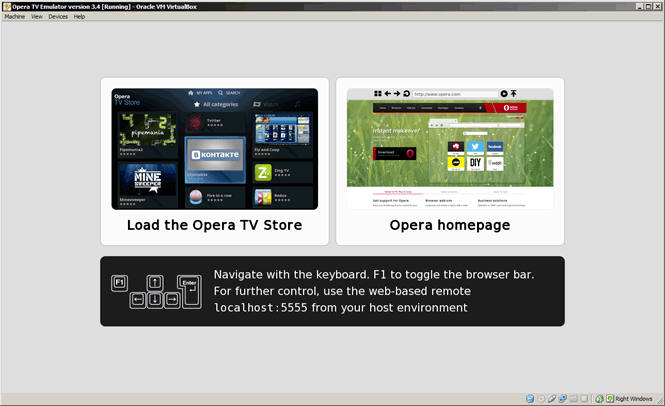665x406 pixels.
Task: Click the Minesweeper tile in store preview
Action: [x=148, y=184]
